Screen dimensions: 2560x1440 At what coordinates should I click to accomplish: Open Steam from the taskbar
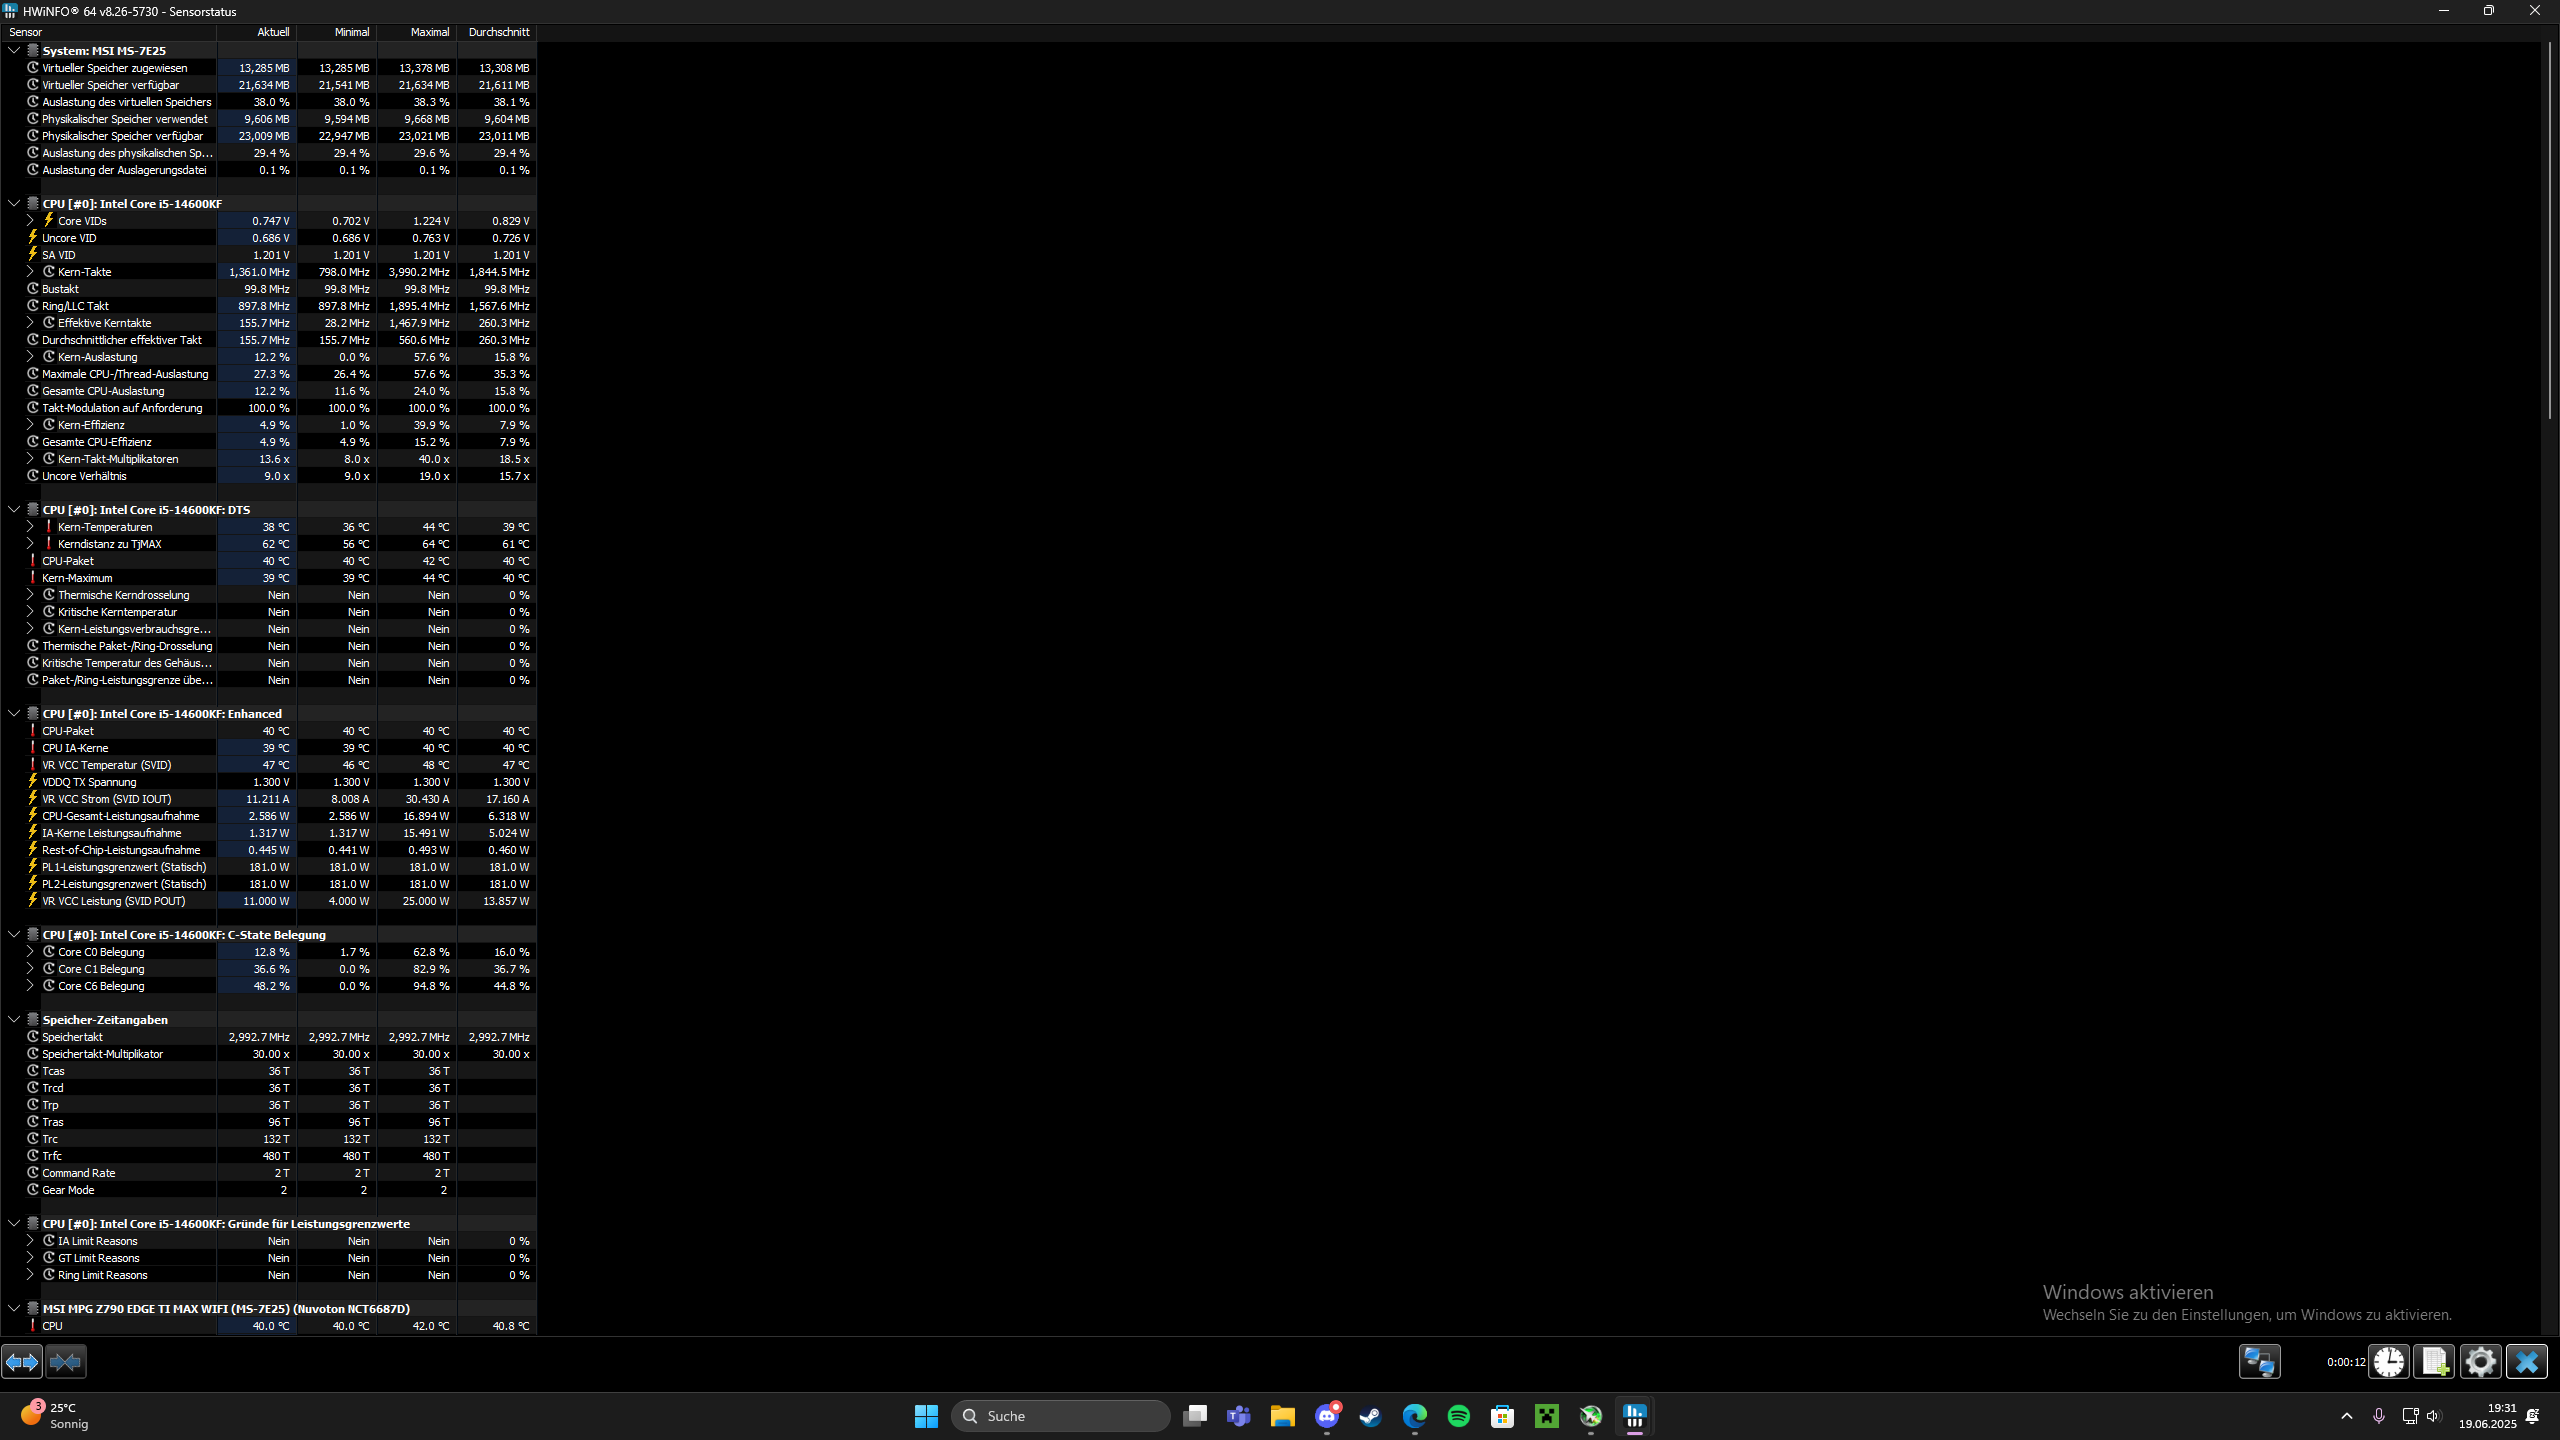click(x=1370, y=1416)
